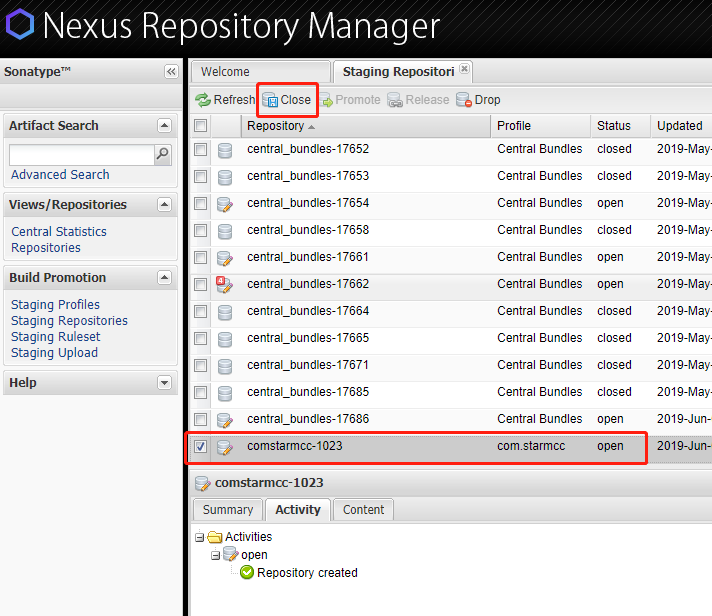Sort by the Profile column header

click(x=541, y=126)
